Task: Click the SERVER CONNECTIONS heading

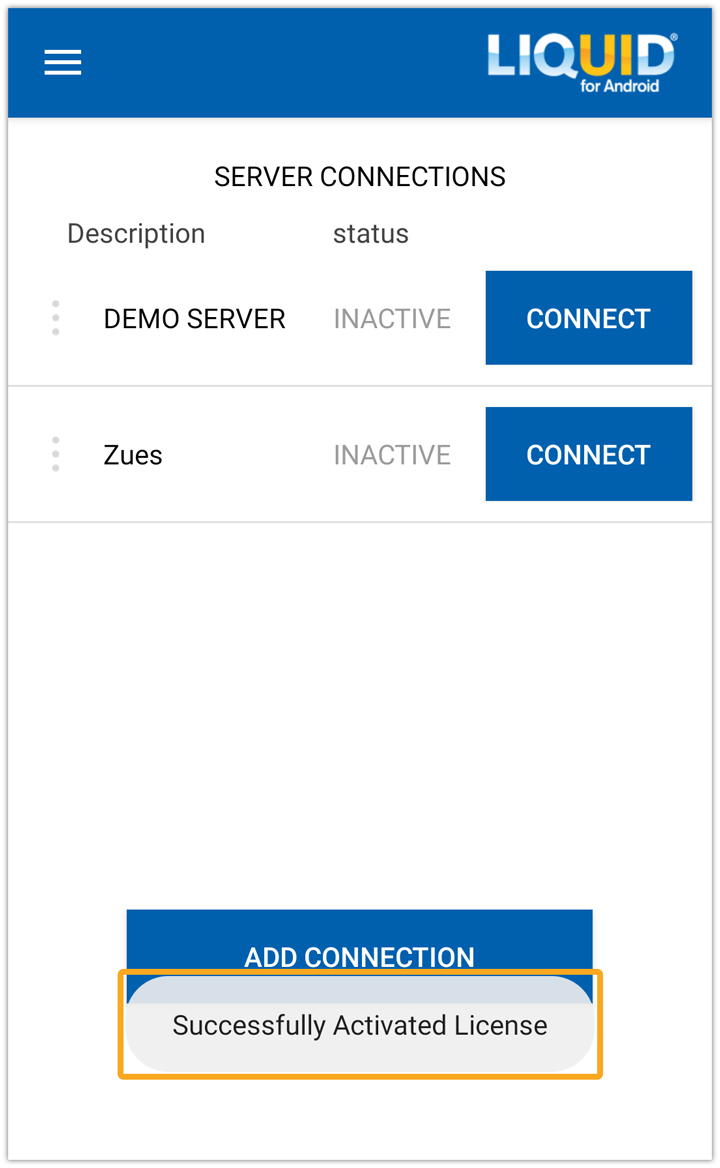Action: pyautogui.click(x=359, y=177)
